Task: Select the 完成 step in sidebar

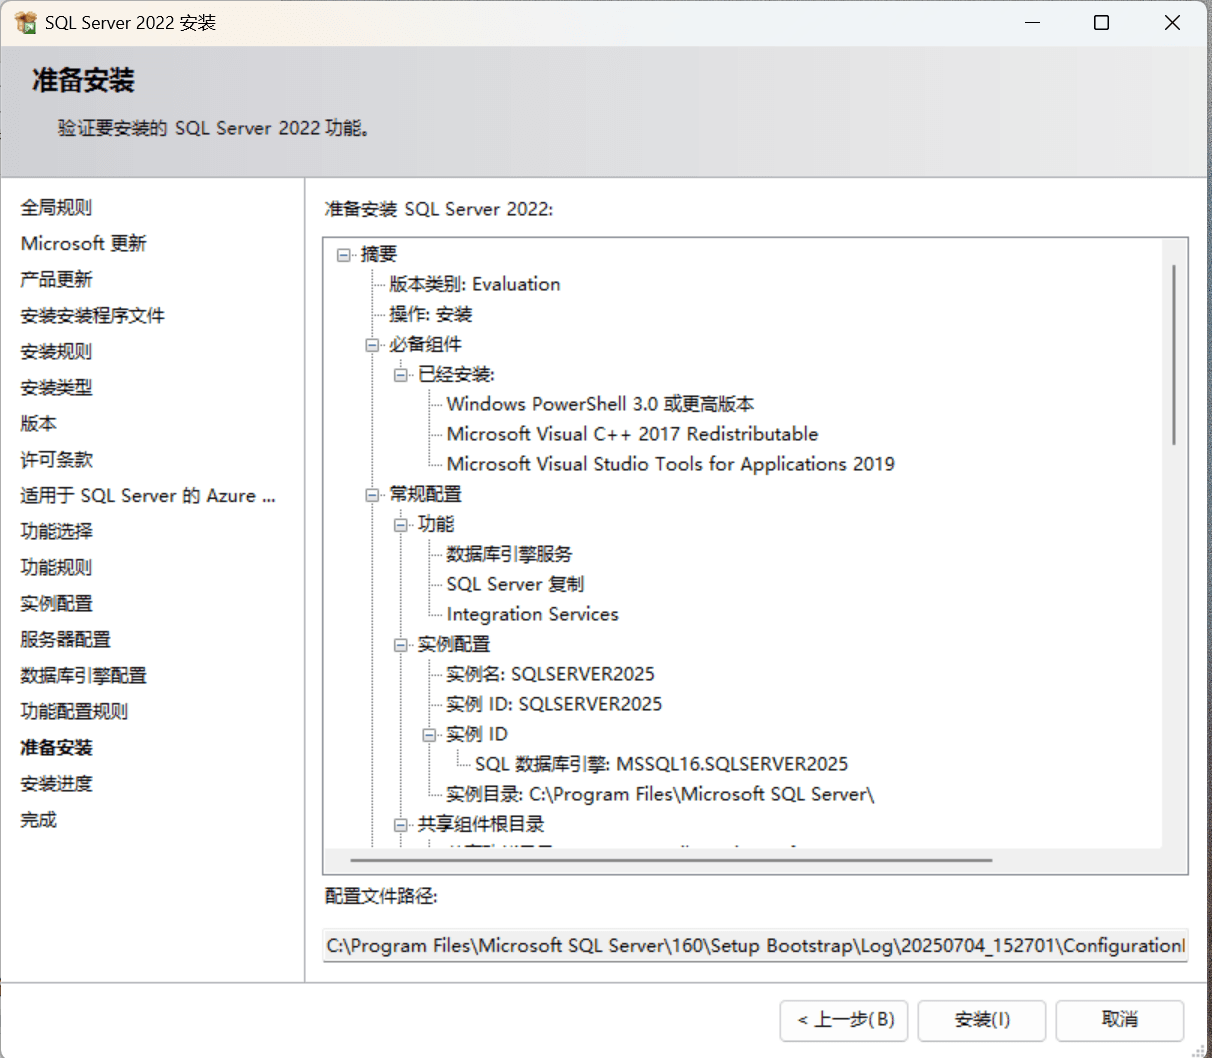Action: pos(38,819)
